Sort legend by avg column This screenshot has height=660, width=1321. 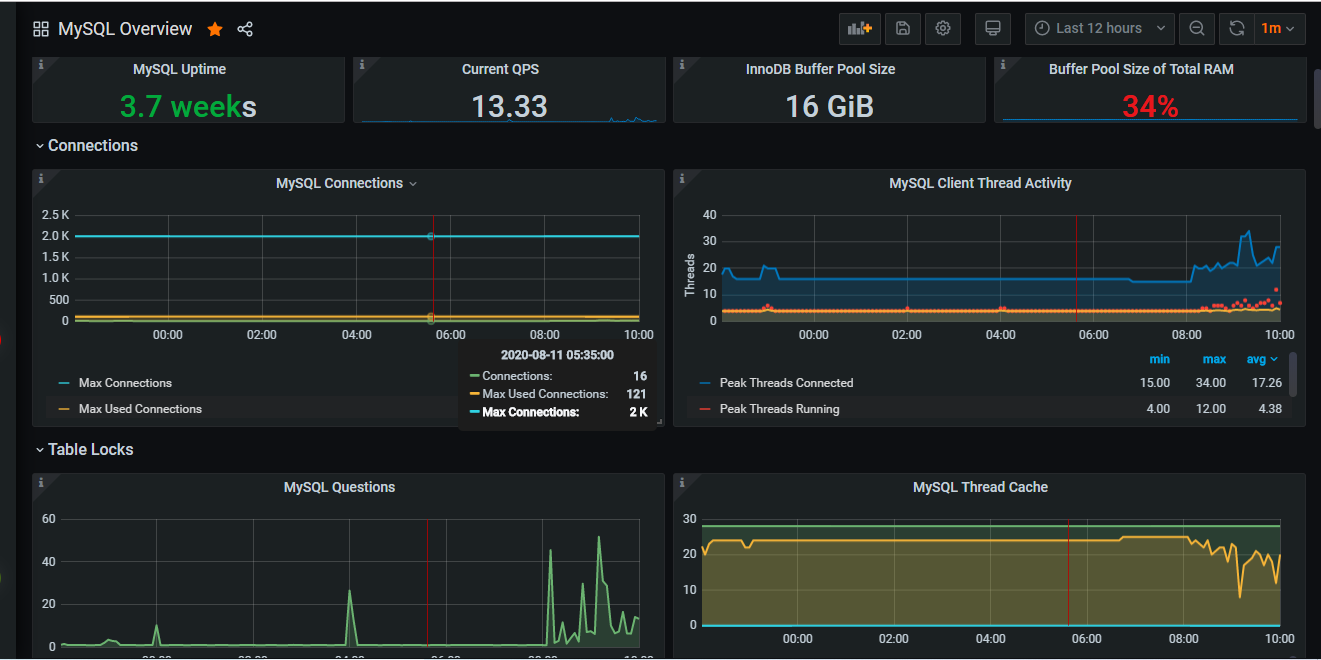tap(1262, 359)
